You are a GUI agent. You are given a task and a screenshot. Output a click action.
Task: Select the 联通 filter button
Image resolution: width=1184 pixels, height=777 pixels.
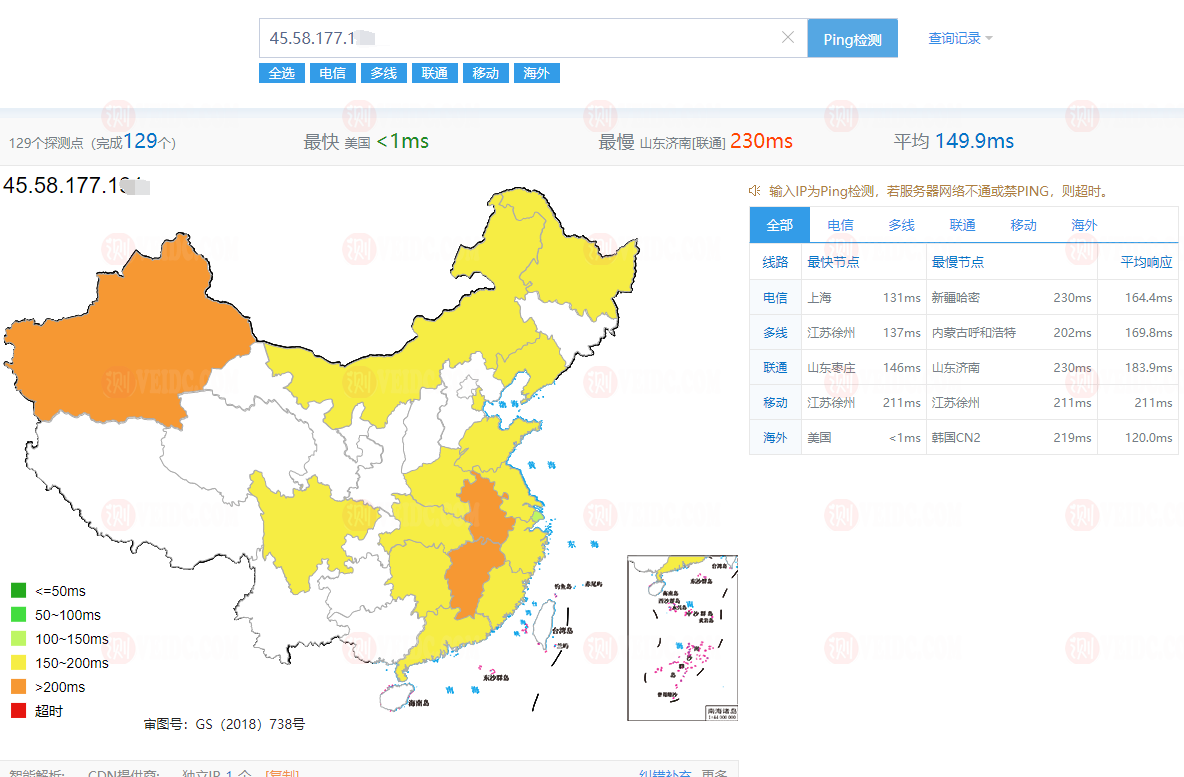[434, 72]
